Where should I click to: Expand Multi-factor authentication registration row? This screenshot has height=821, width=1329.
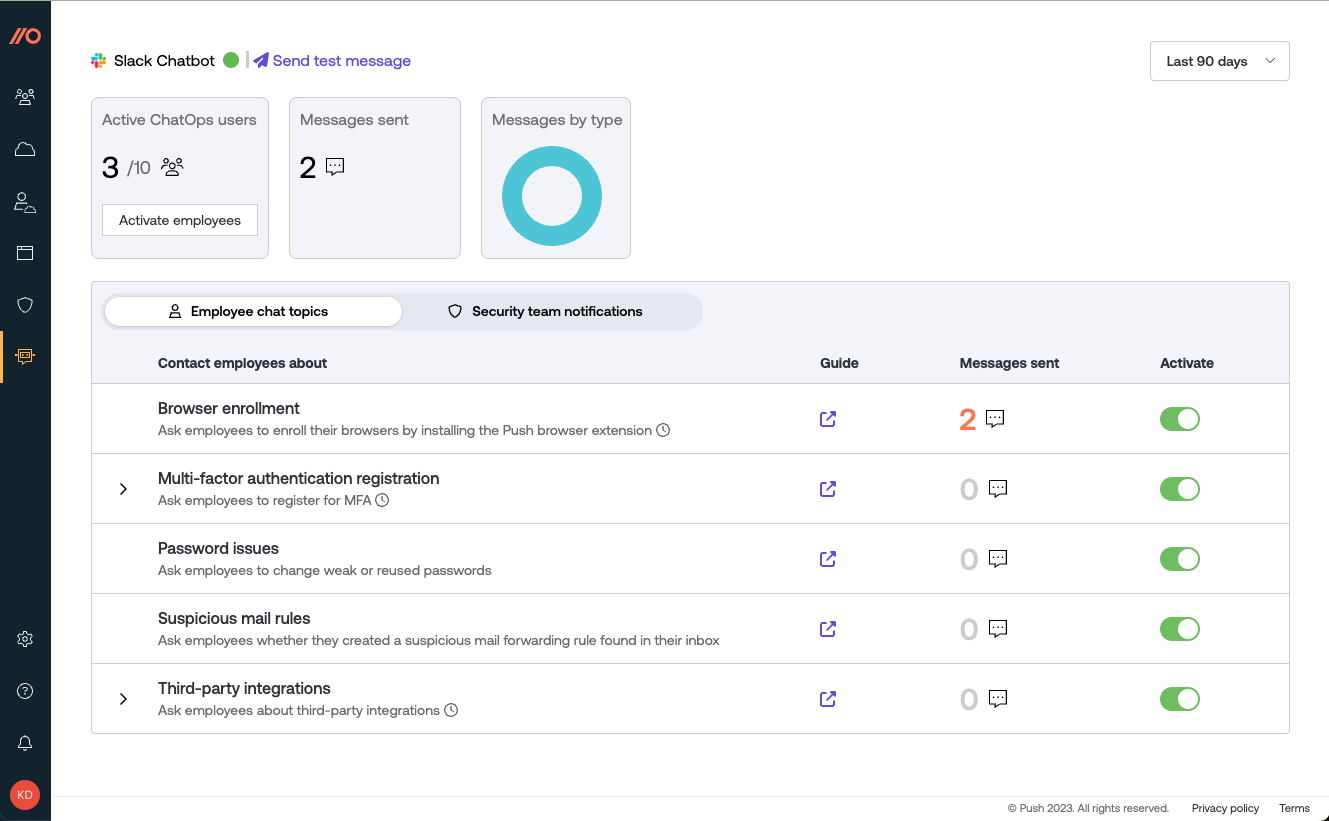point(123,489)
